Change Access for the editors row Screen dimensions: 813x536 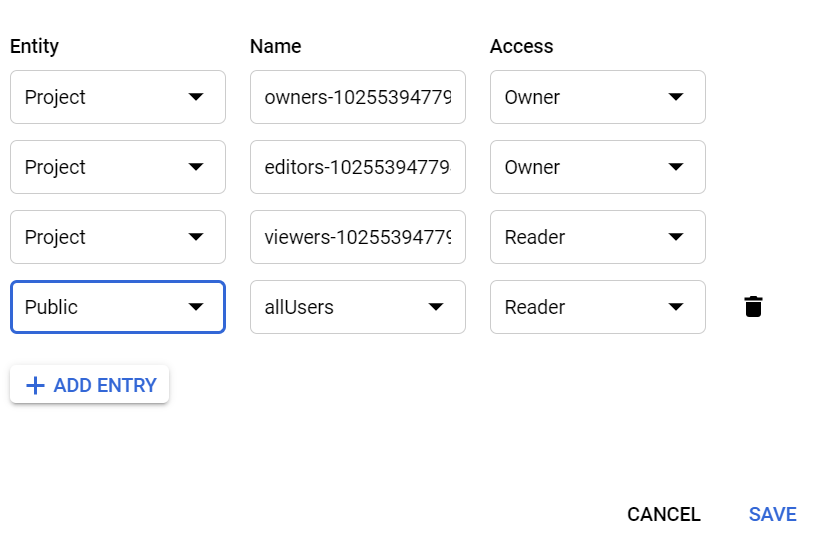[x=597, y=167]
